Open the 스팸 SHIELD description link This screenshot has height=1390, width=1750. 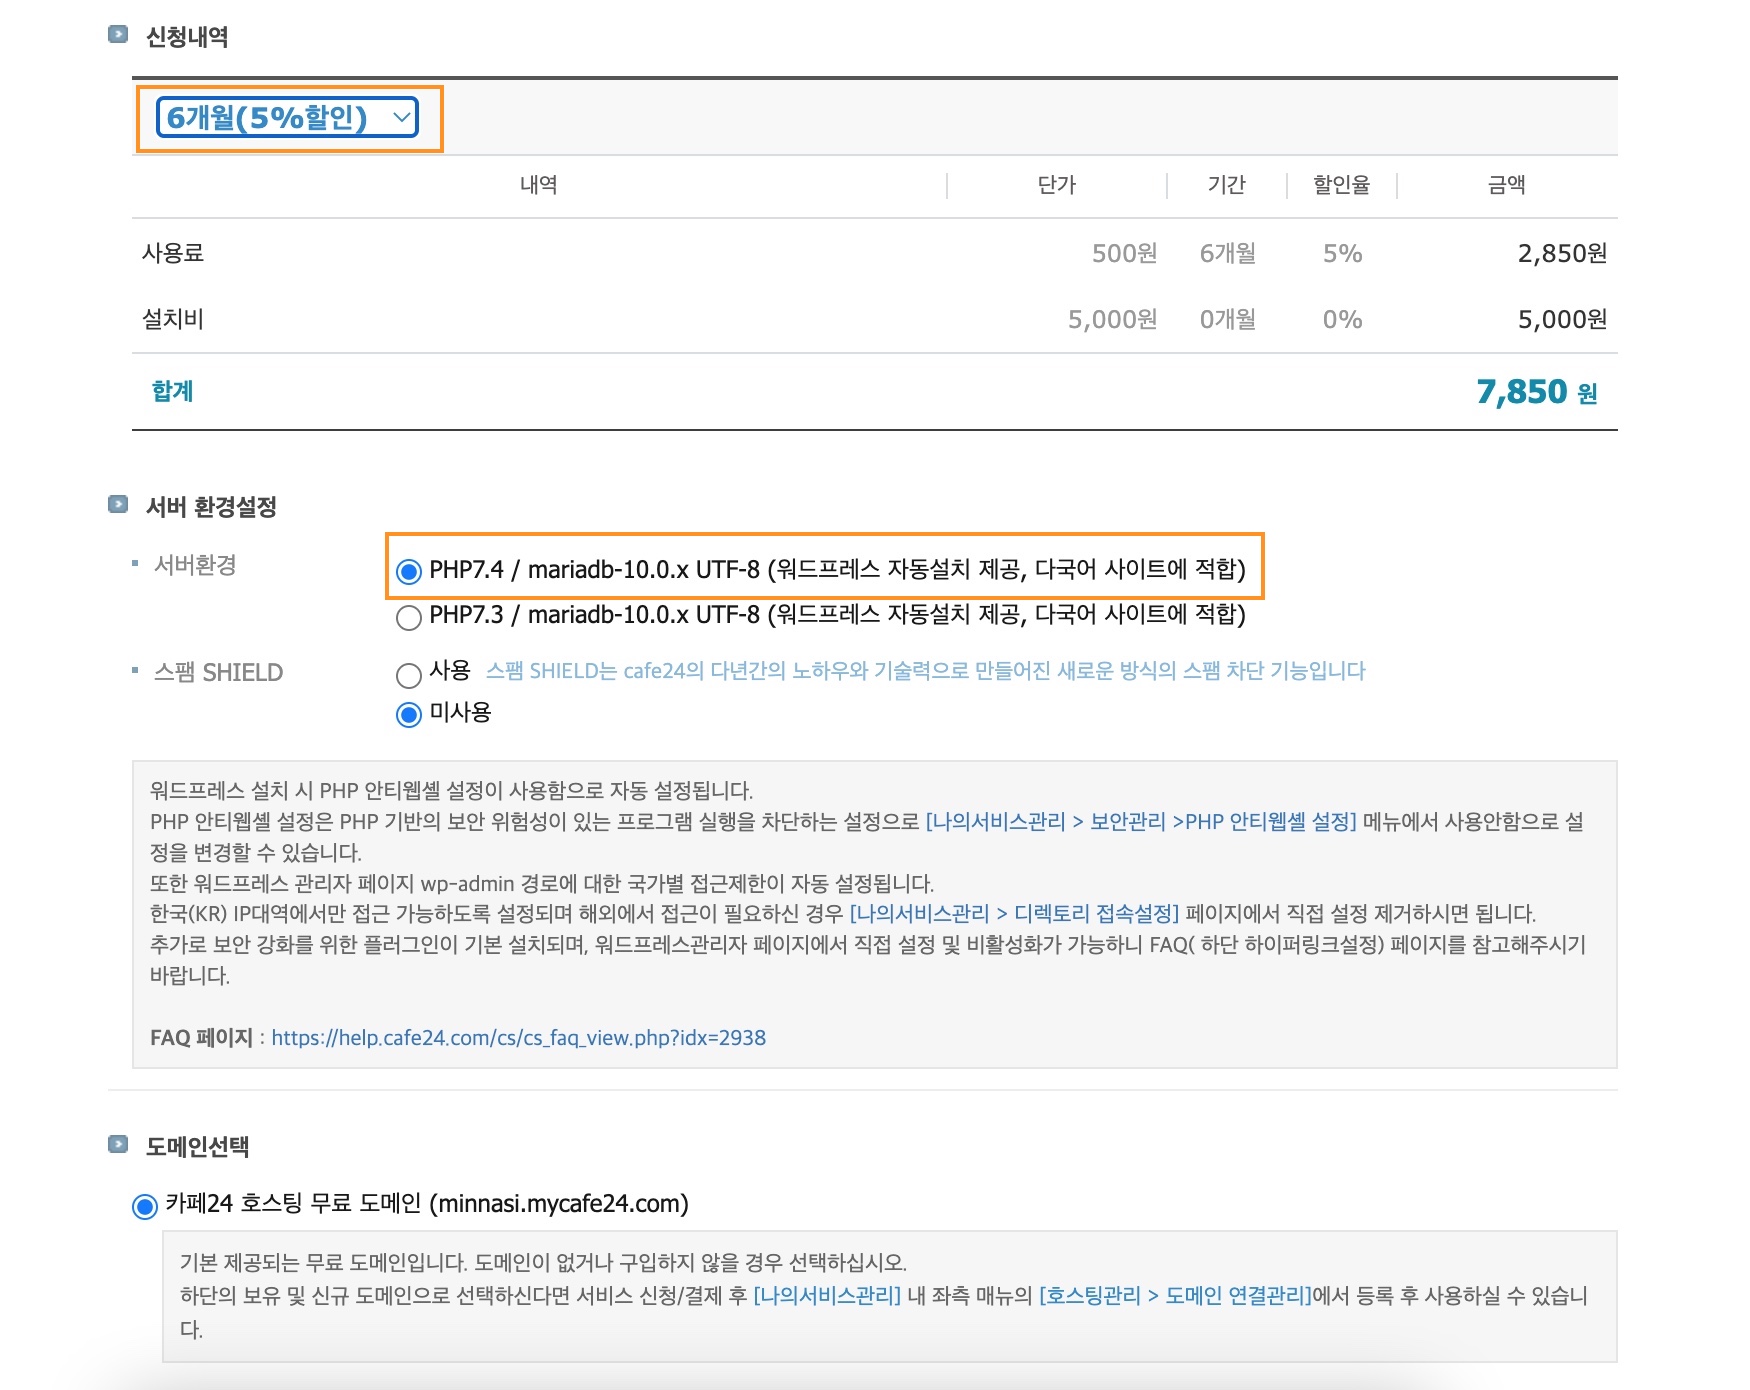925,671
